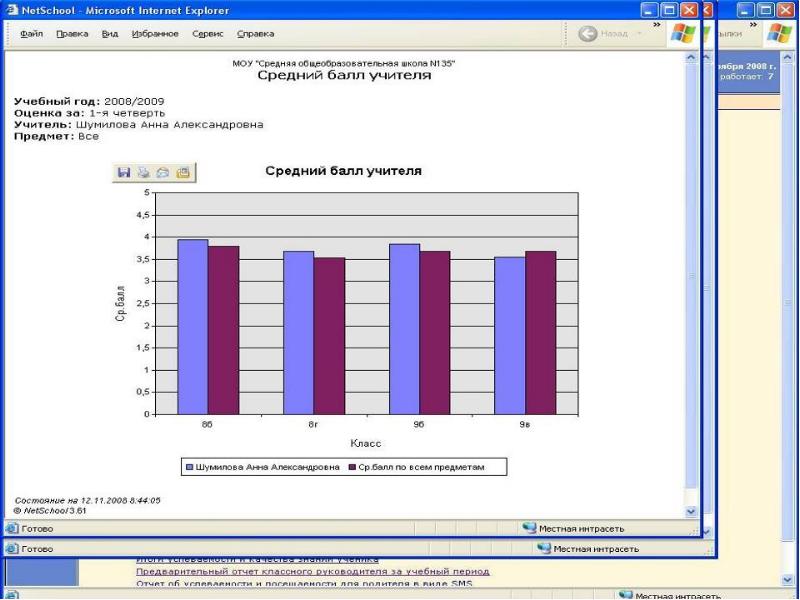The width and height of the screenshot is (800, 600).
Task: Open the Файл menu
Action: (x=32, y=34)
